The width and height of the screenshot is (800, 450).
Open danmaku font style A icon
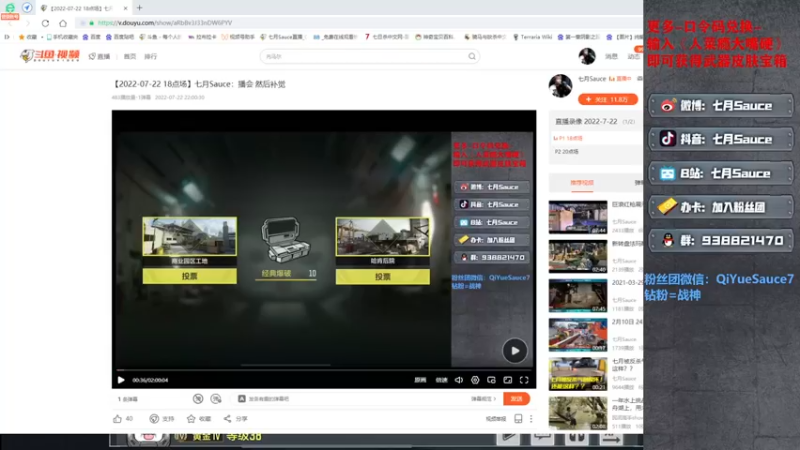click(241, 399)
